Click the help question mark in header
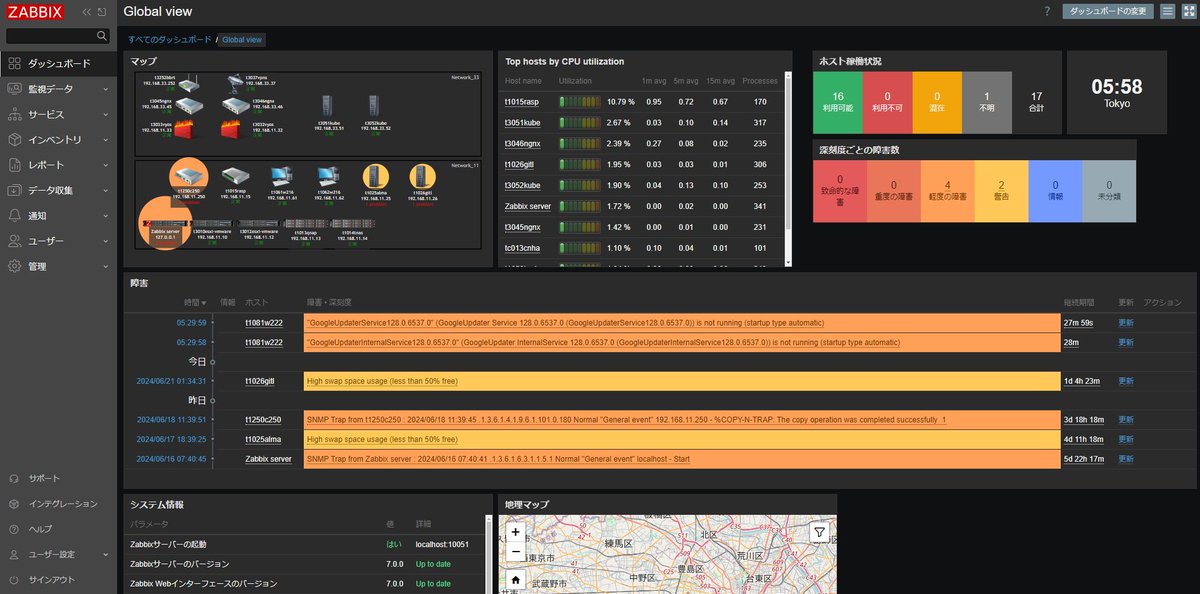The height and width of the screenshot is (594, 1200). click(1047, 12)
